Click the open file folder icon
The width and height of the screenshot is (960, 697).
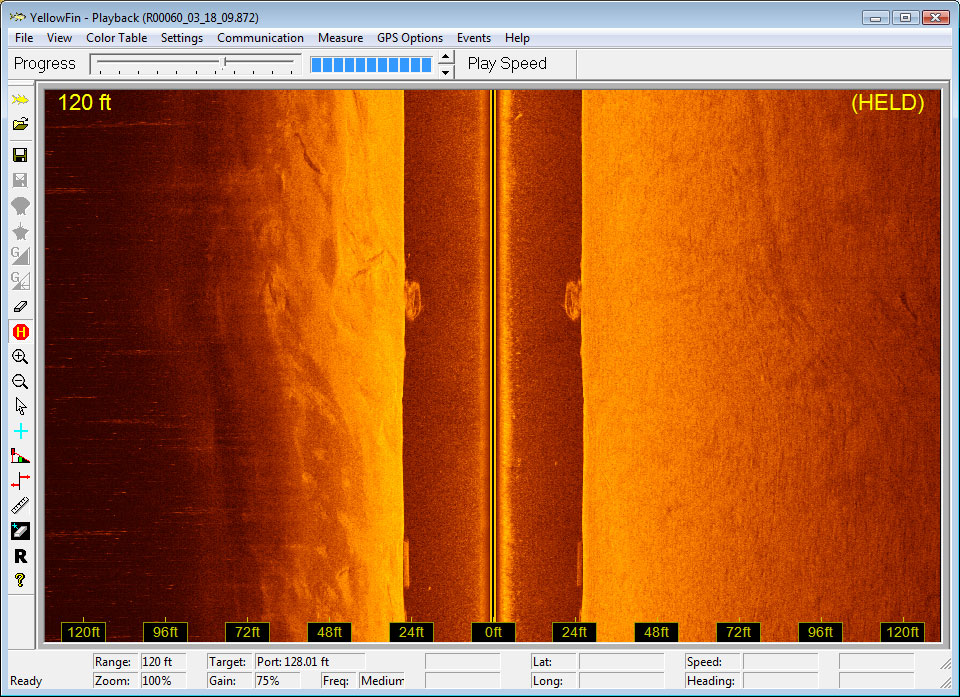[20, 125]
